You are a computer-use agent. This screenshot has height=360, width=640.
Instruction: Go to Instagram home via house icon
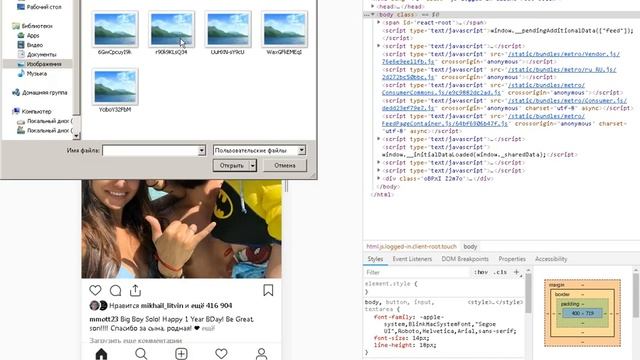pos(101,354)
